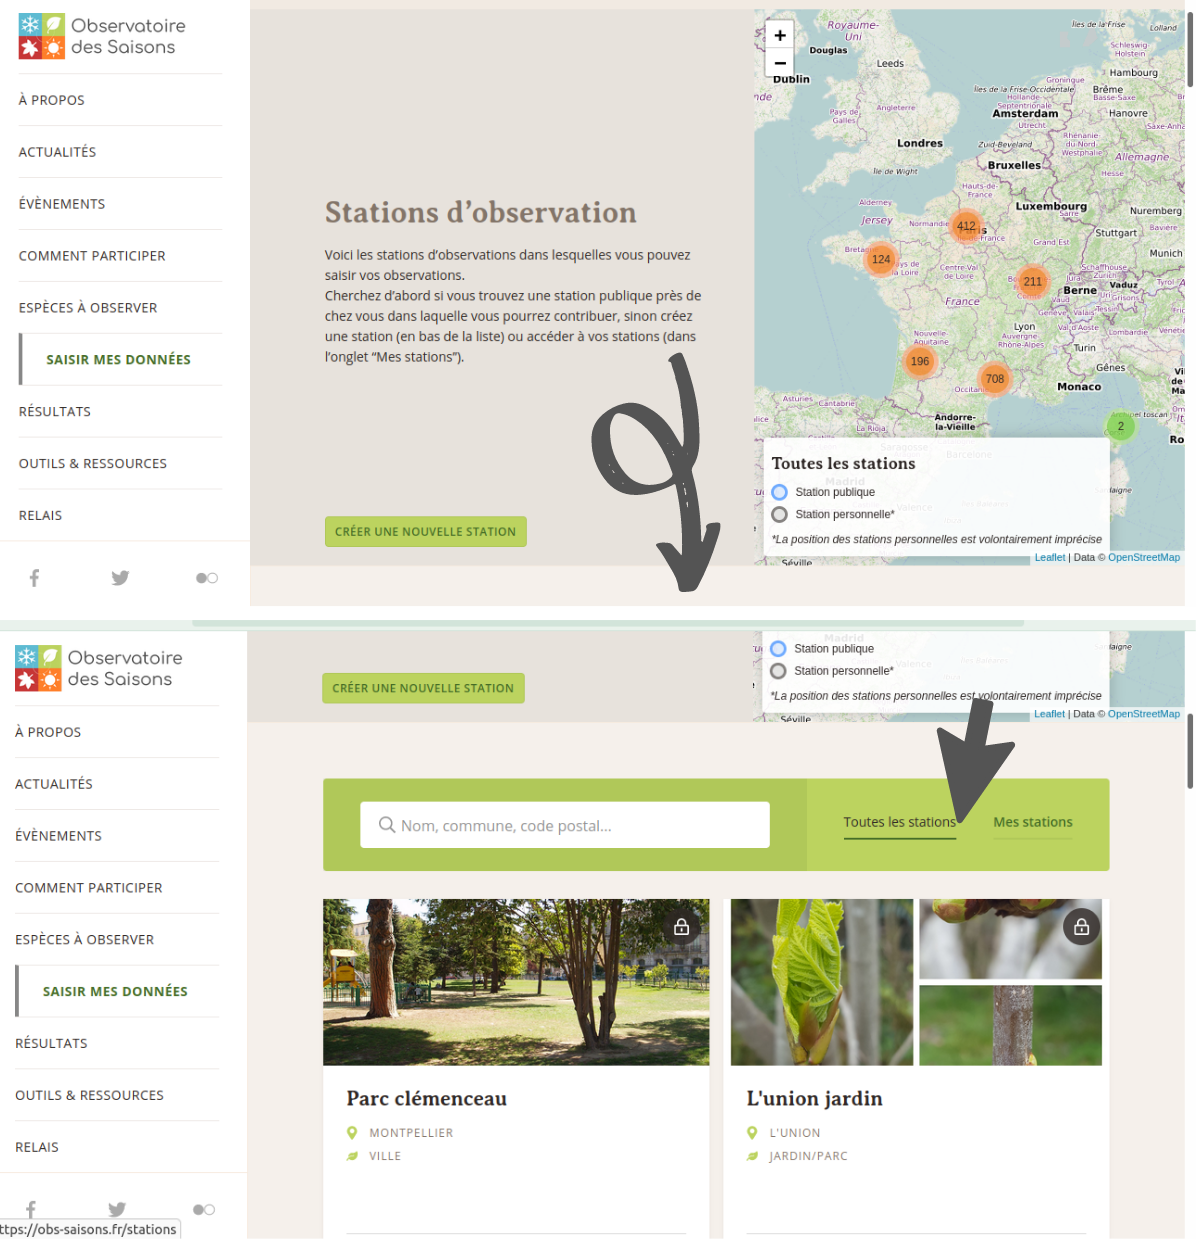1204x1239 pixels.
Task: Open the Flickr icon in lower screenshot sidebar
Action: [204, 1210]
